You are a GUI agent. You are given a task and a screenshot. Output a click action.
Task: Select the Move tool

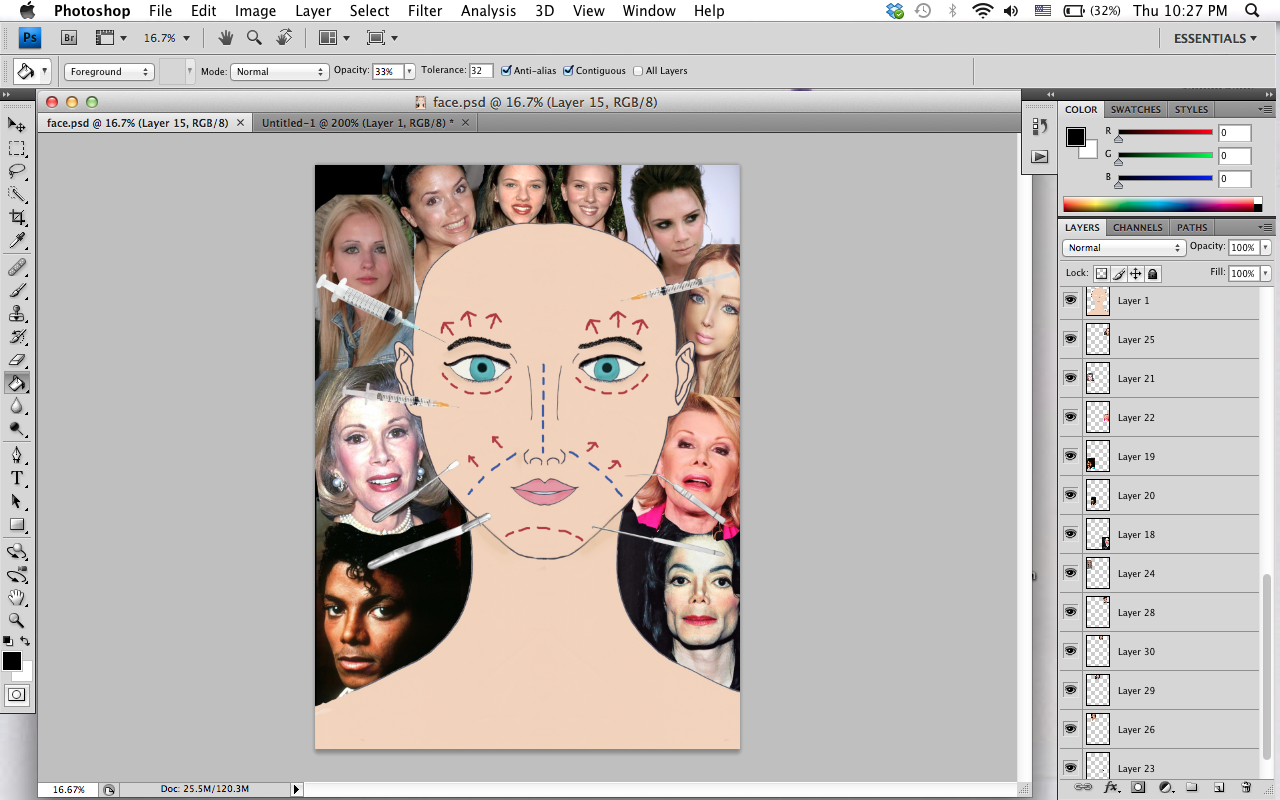pyautogui.click(x=17, y=125)
